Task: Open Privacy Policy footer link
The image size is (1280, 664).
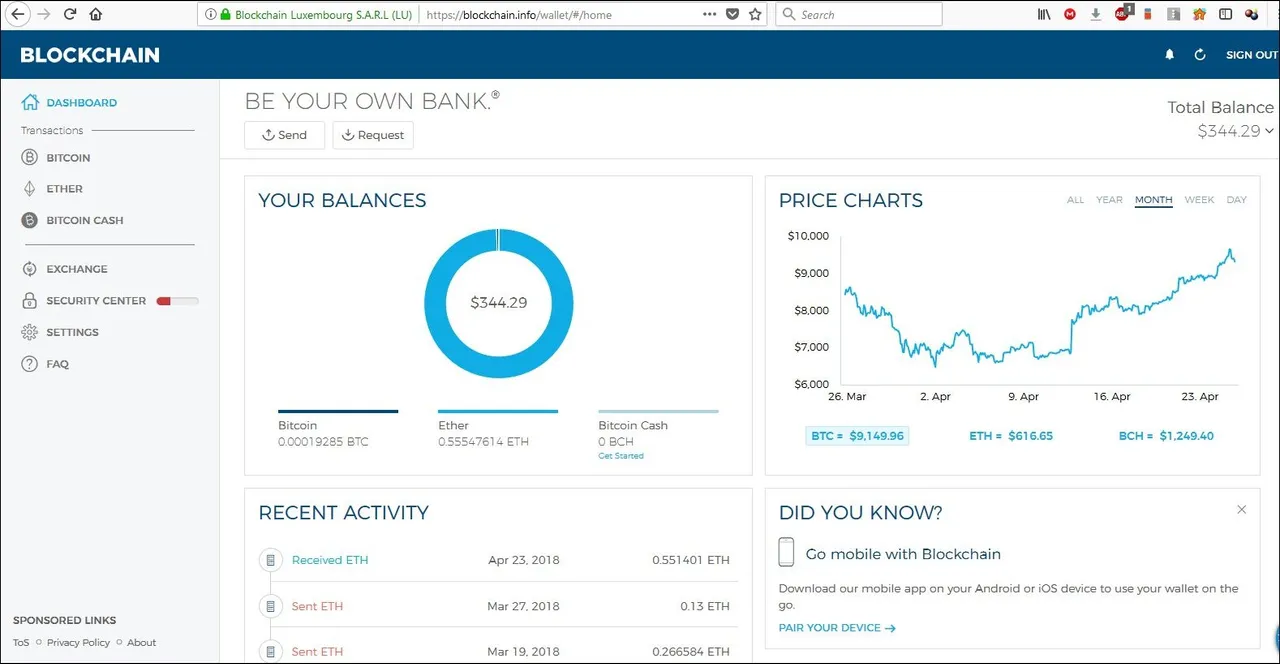Action: (x=78, y=643)
